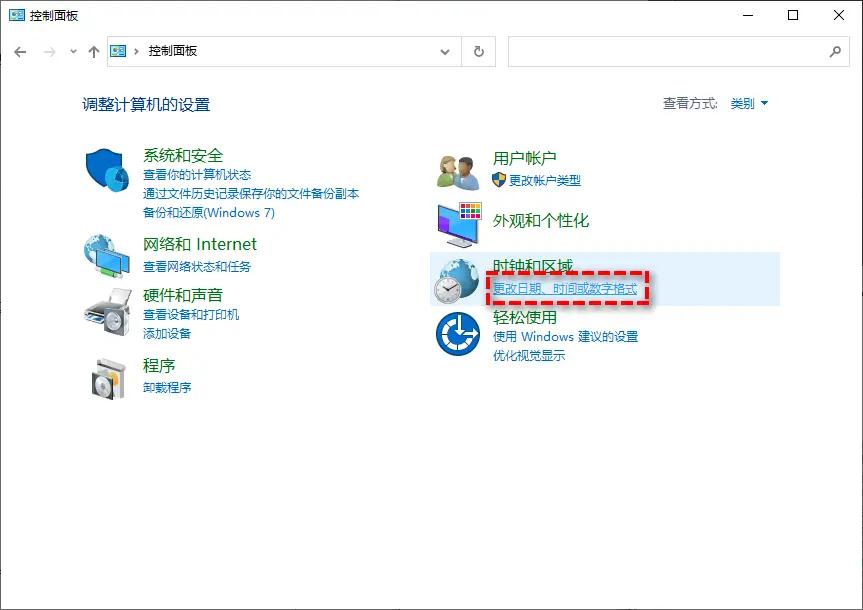The height and width of the screenshot is (610, 863).
Task: Click the 硬件和声音 printer icon
Action: tap(106, 315)
